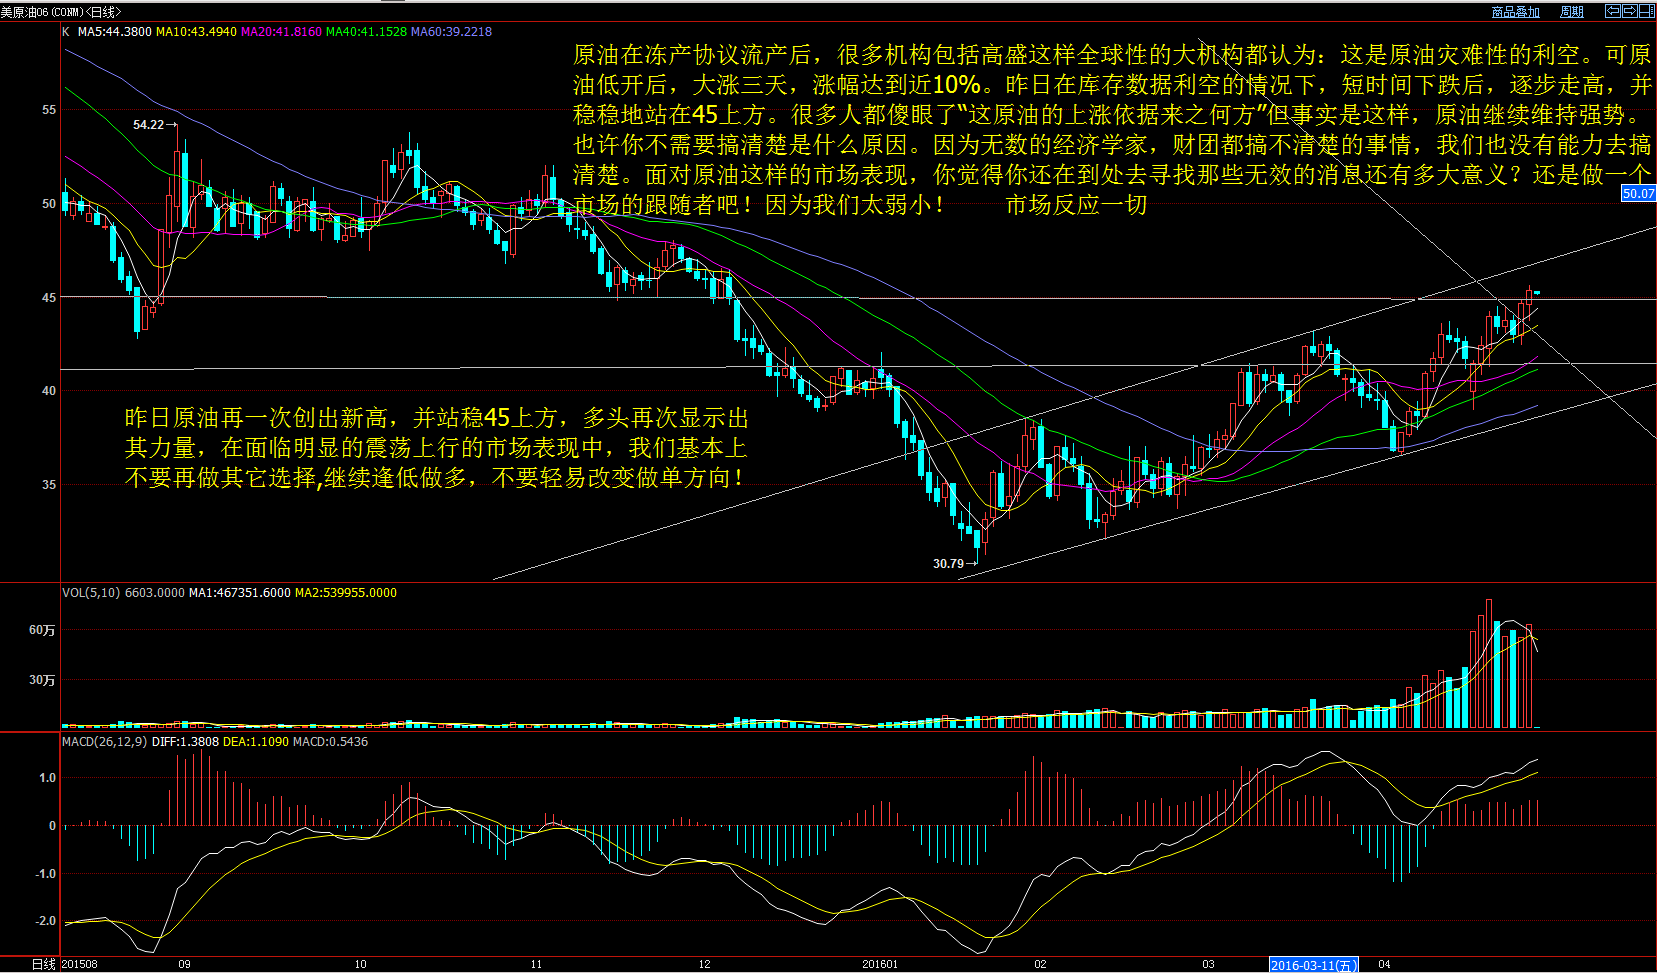Open the 周期 period selector
This screenshot has width=1657, height=973.
point(1571,12)
